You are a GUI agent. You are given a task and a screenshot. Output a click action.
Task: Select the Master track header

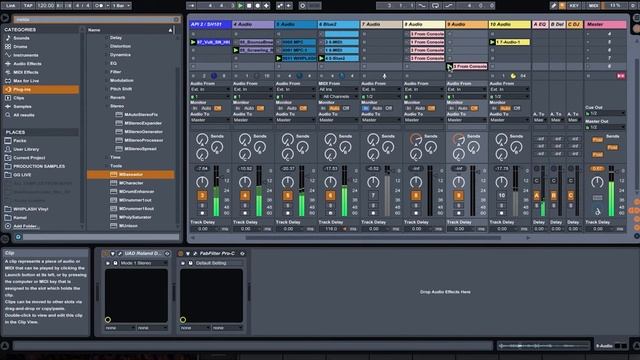(x=605, y=24)
